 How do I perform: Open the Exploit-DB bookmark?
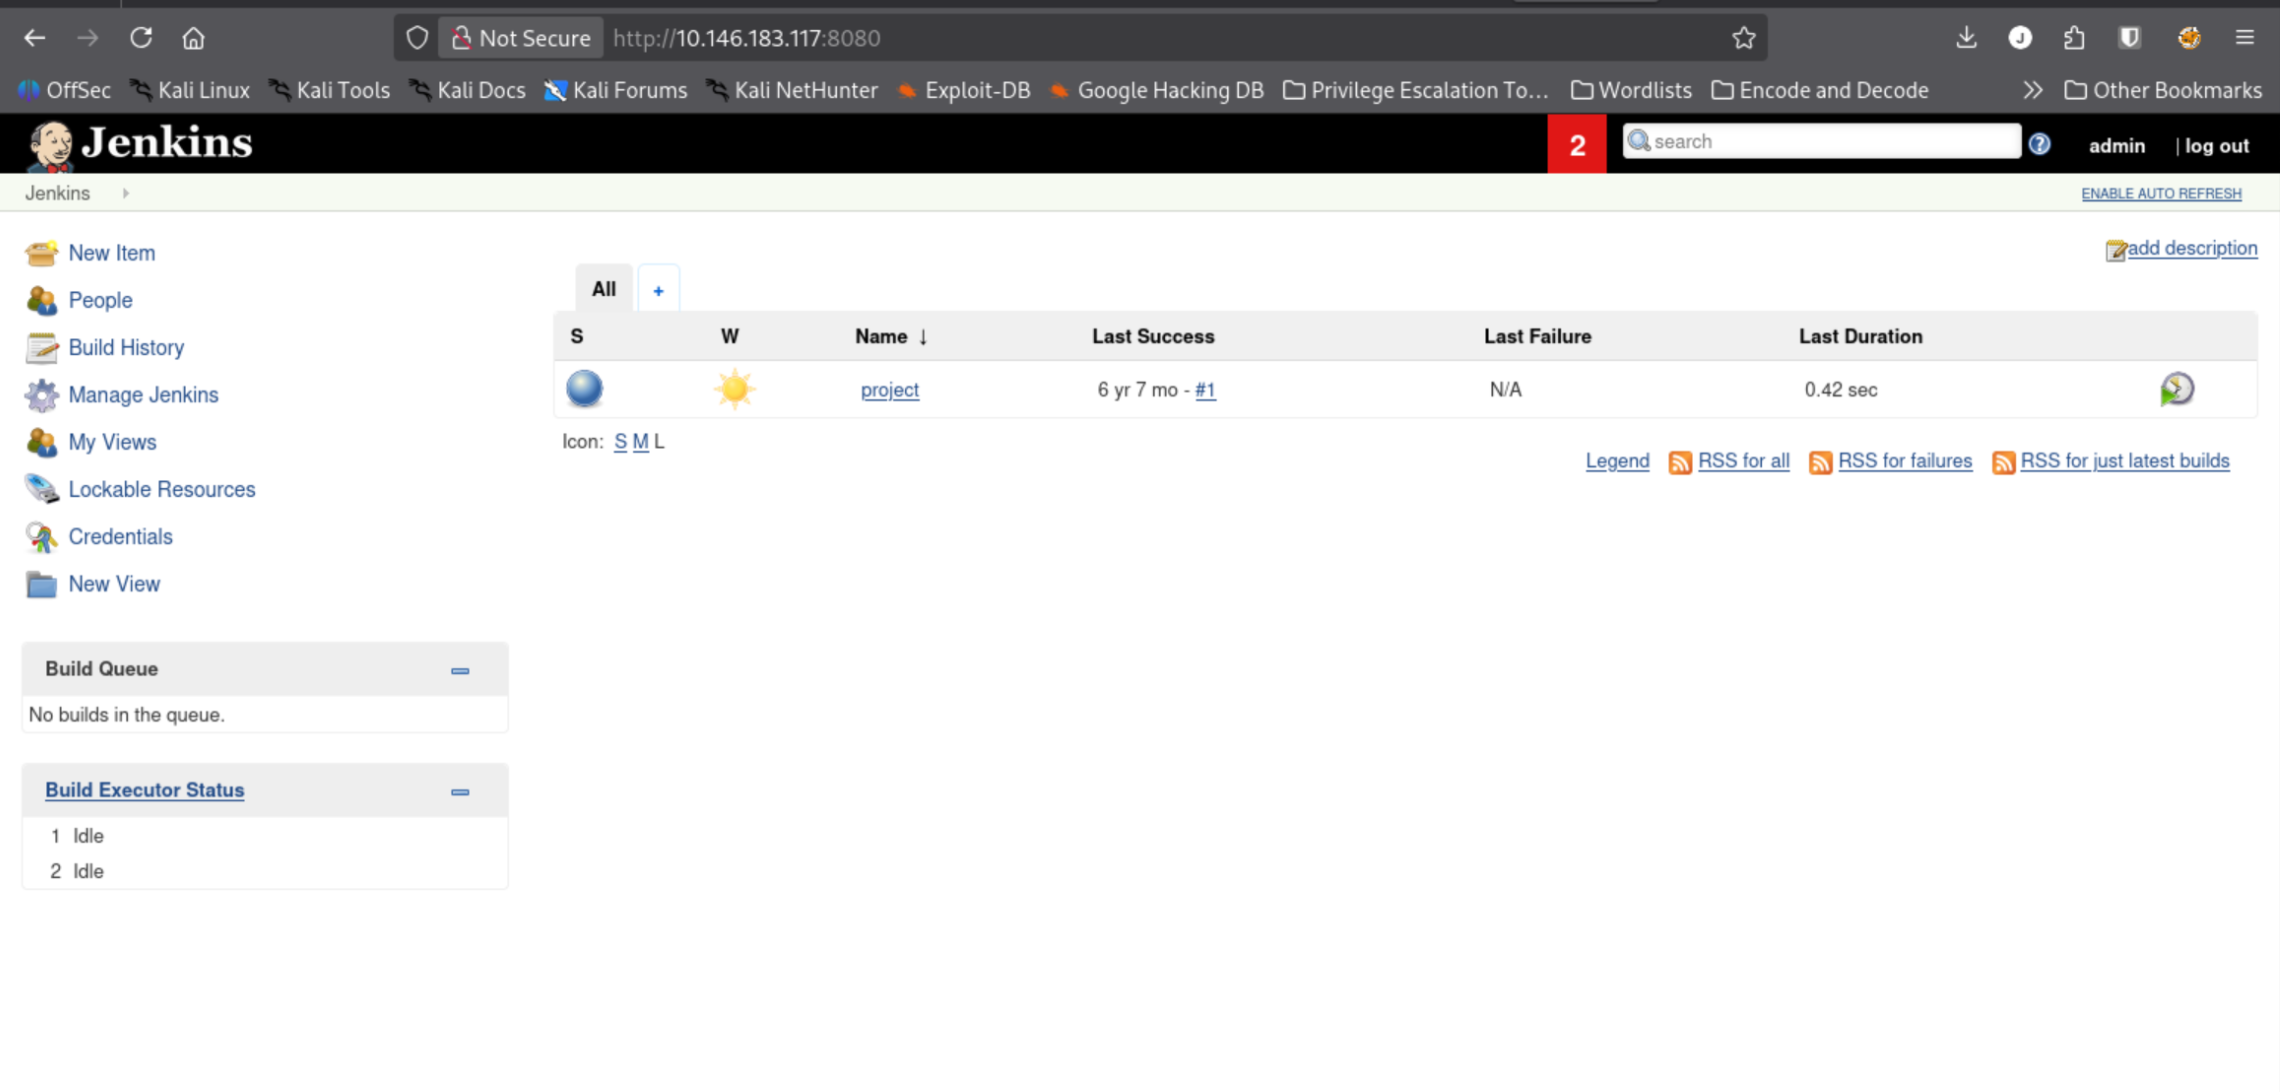[x=963, y=90]
